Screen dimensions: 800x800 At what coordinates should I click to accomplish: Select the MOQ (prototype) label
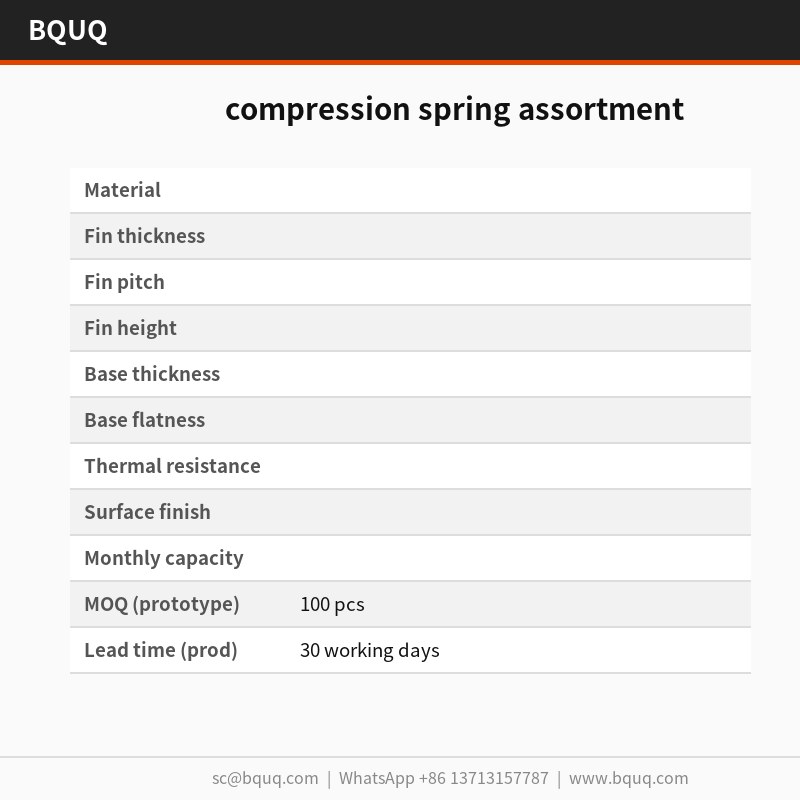pyautogui.click(x=162, y=604)
